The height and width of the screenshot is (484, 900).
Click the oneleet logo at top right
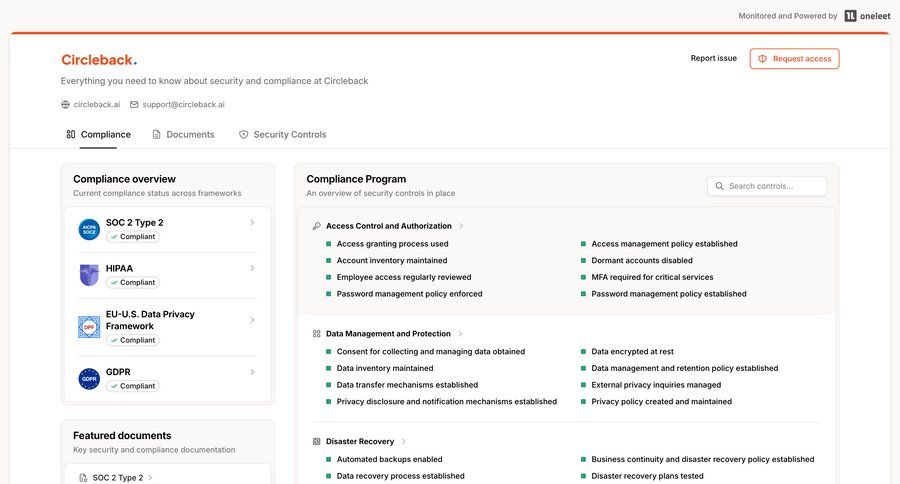864,16
